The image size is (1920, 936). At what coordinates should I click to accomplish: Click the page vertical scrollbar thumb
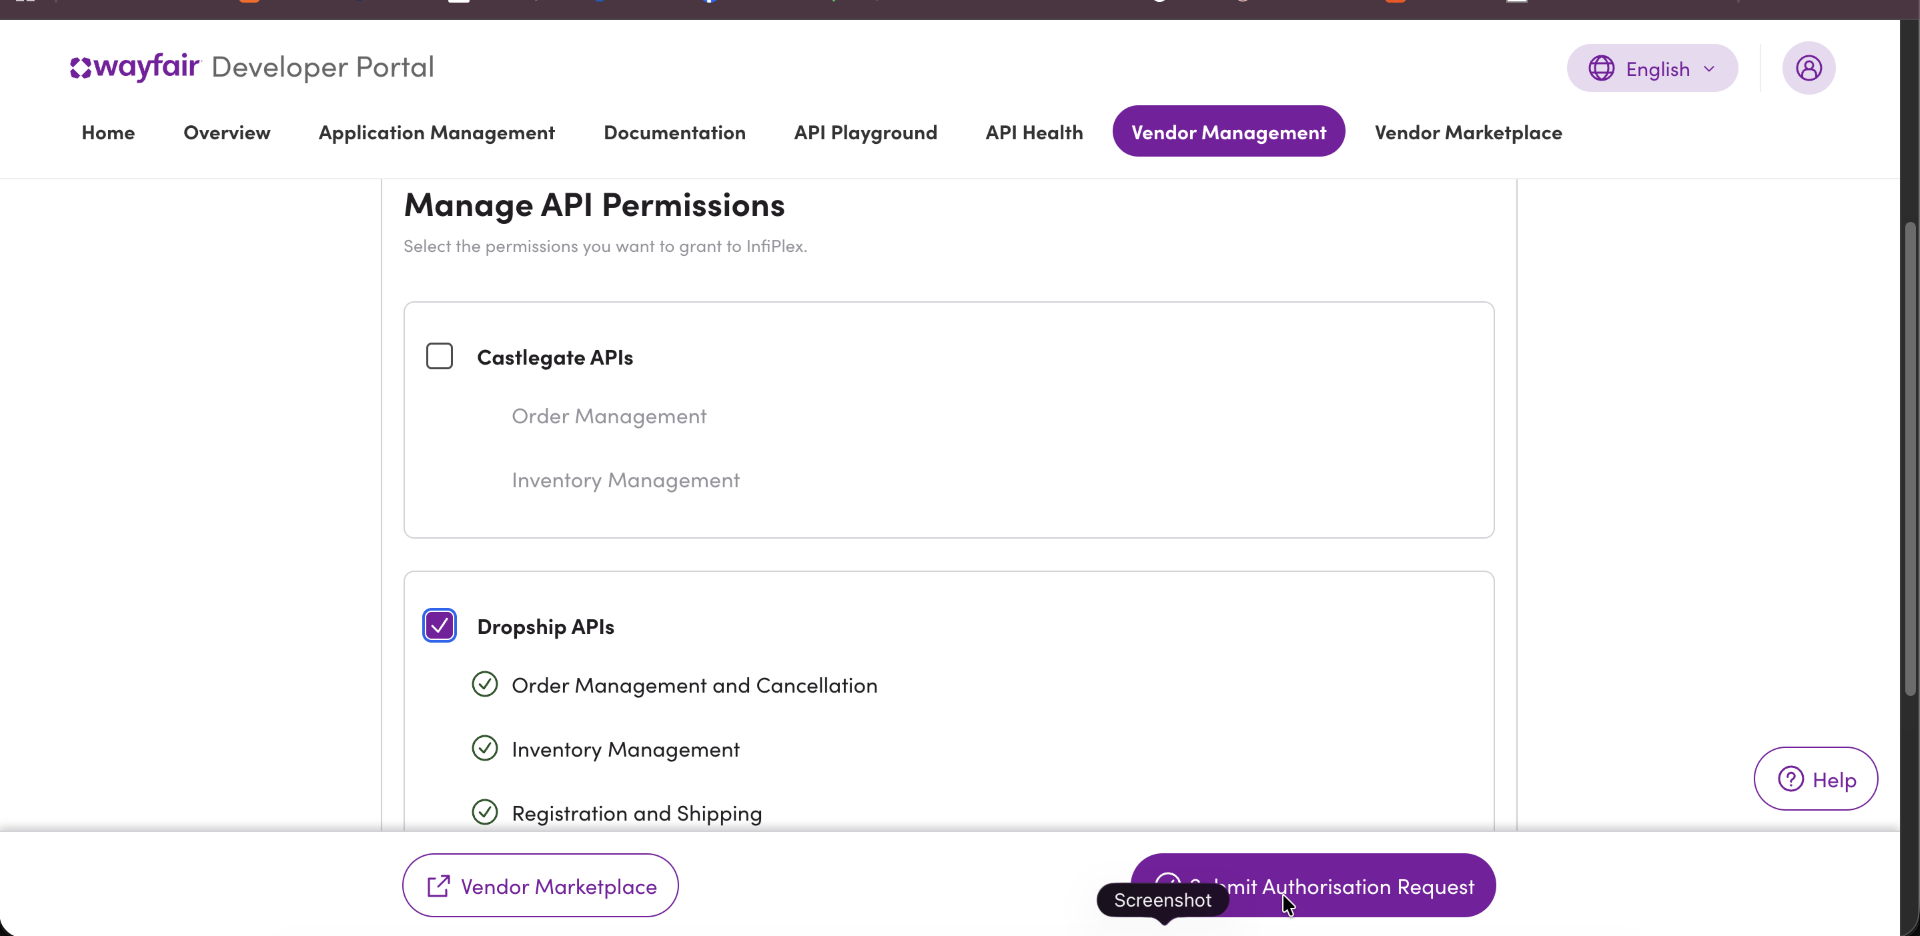[1910, 460]
